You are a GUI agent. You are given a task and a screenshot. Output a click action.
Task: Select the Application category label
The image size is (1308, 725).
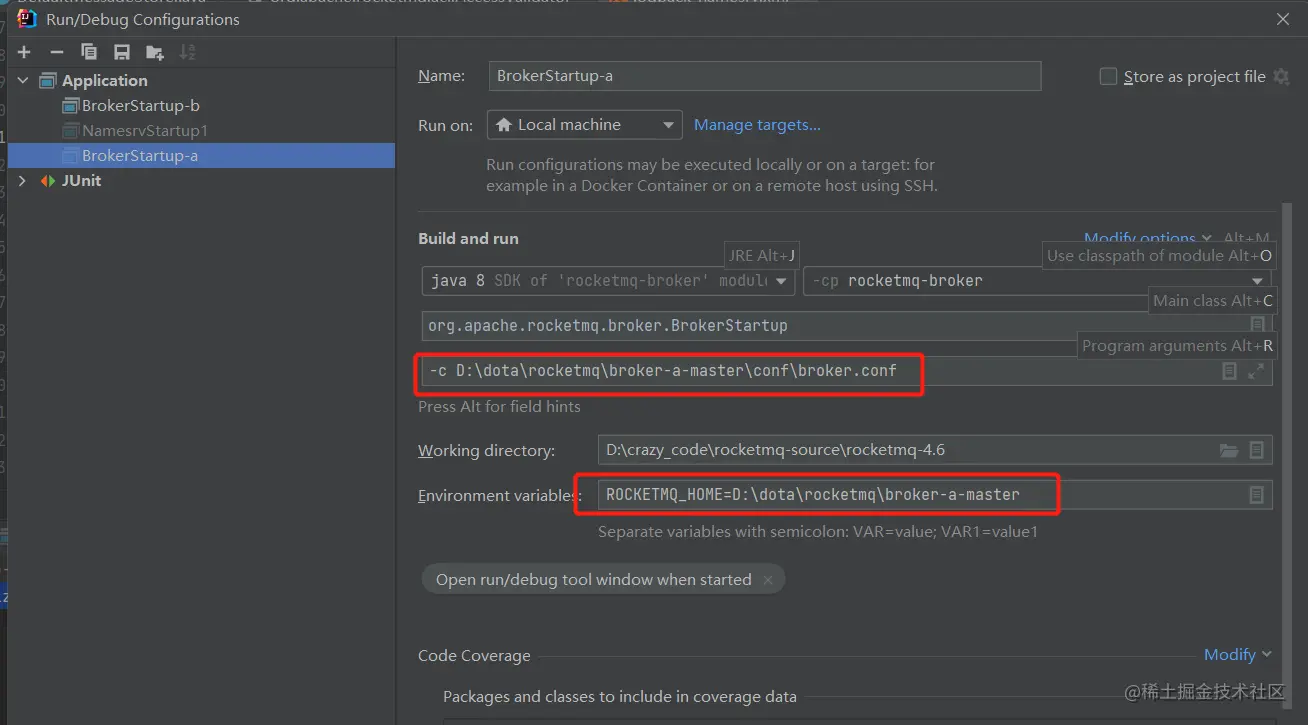pos(105,81)
